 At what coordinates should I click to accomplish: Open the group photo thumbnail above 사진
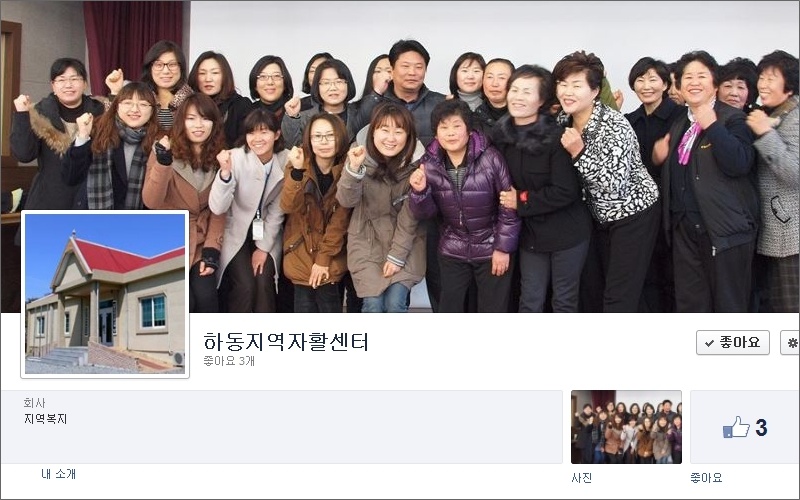coord(626,427)
